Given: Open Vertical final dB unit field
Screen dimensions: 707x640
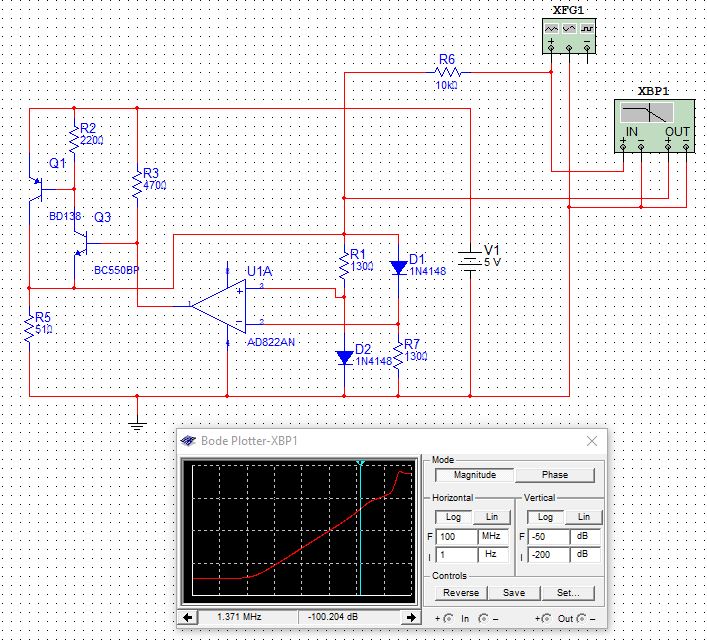Looking at the screenshot, I should pos(585,537).
